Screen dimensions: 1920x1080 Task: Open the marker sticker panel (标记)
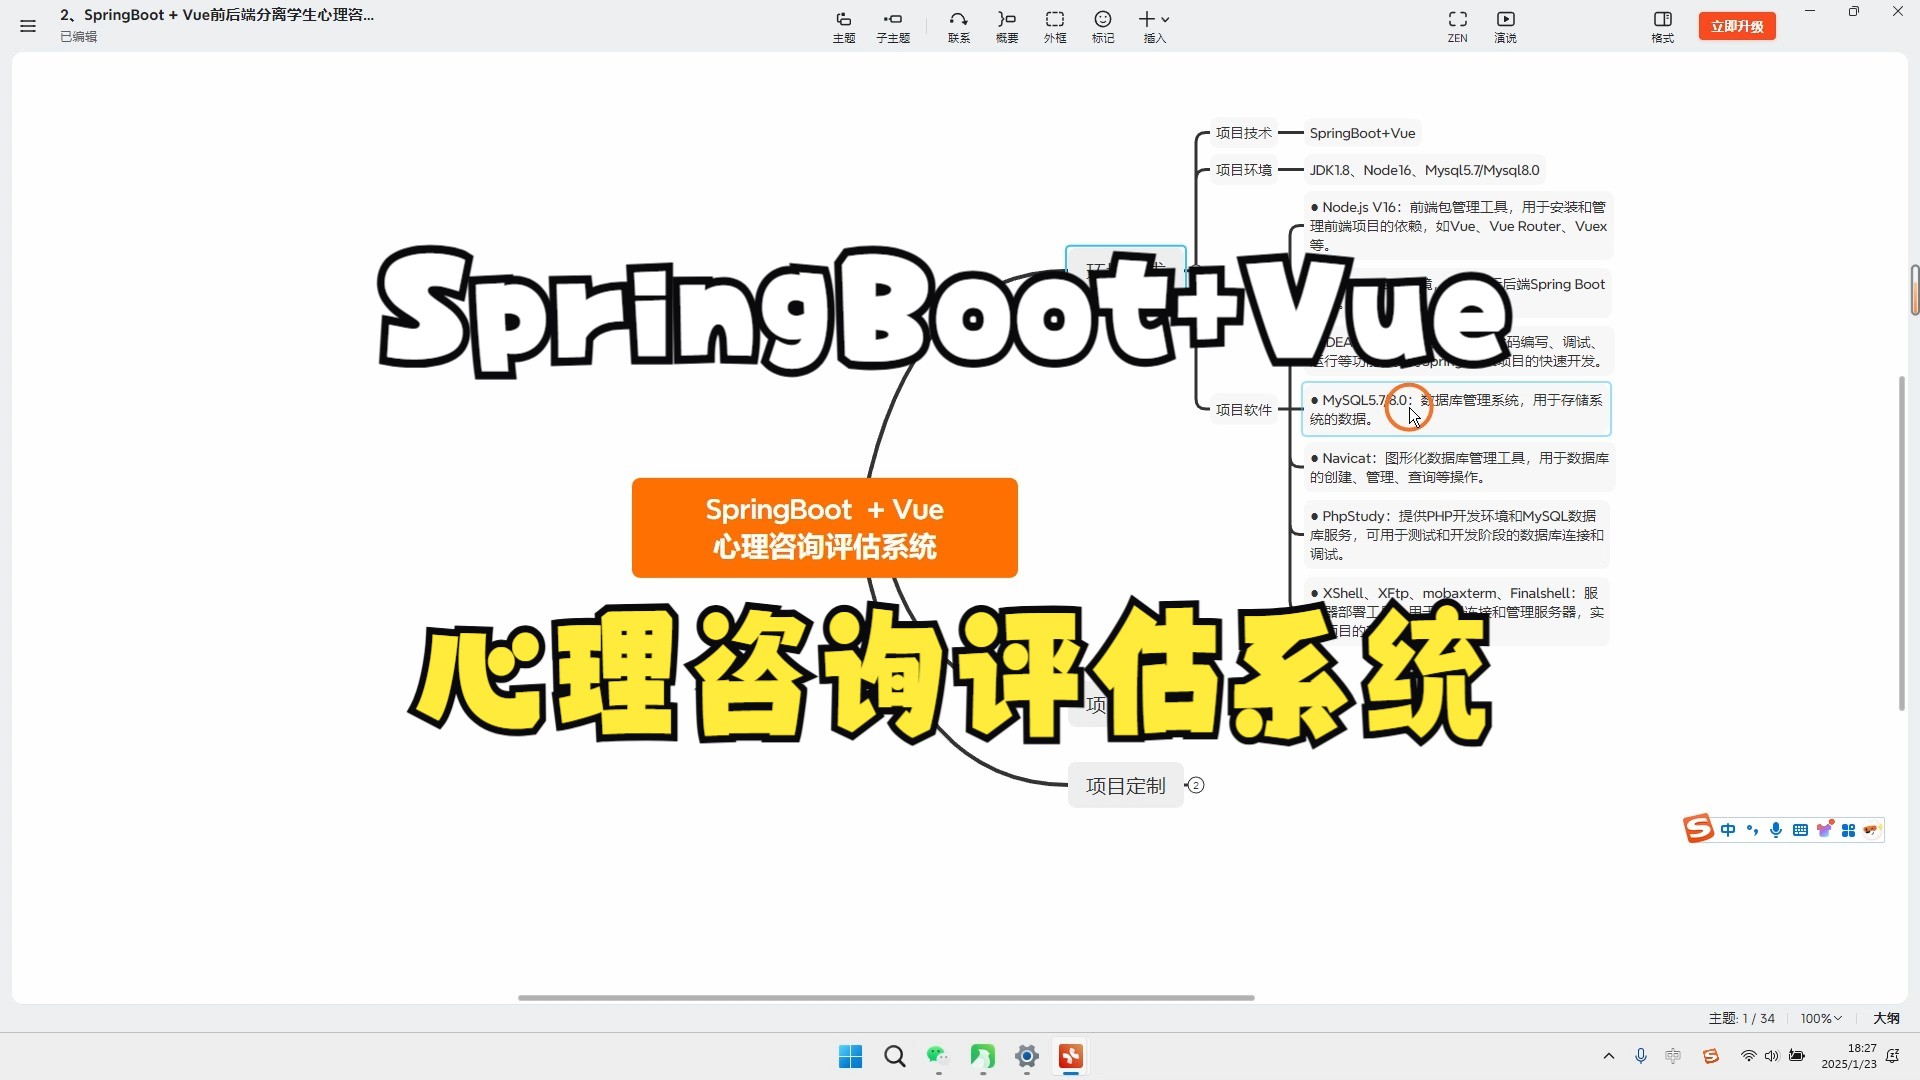point(1103,27)
